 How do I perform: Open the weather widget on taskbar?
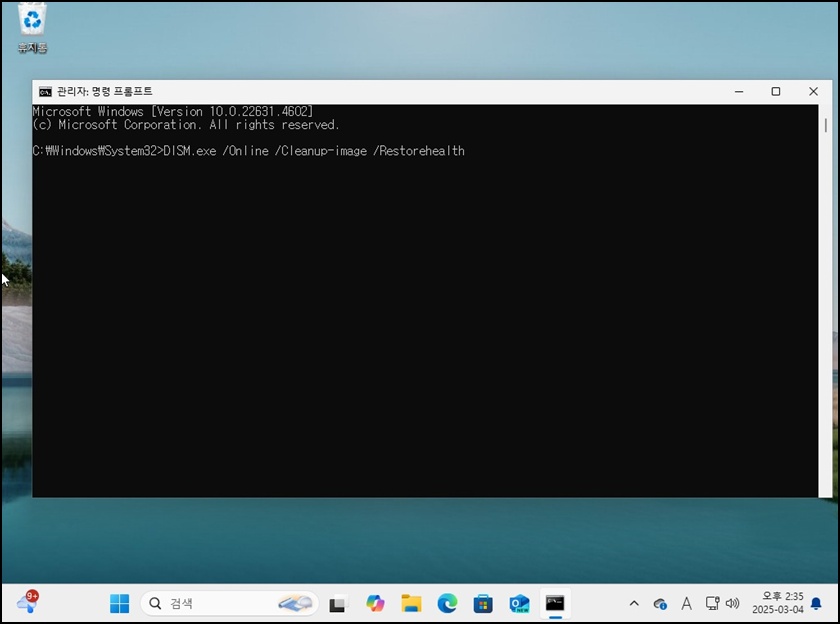click(27, 603)
